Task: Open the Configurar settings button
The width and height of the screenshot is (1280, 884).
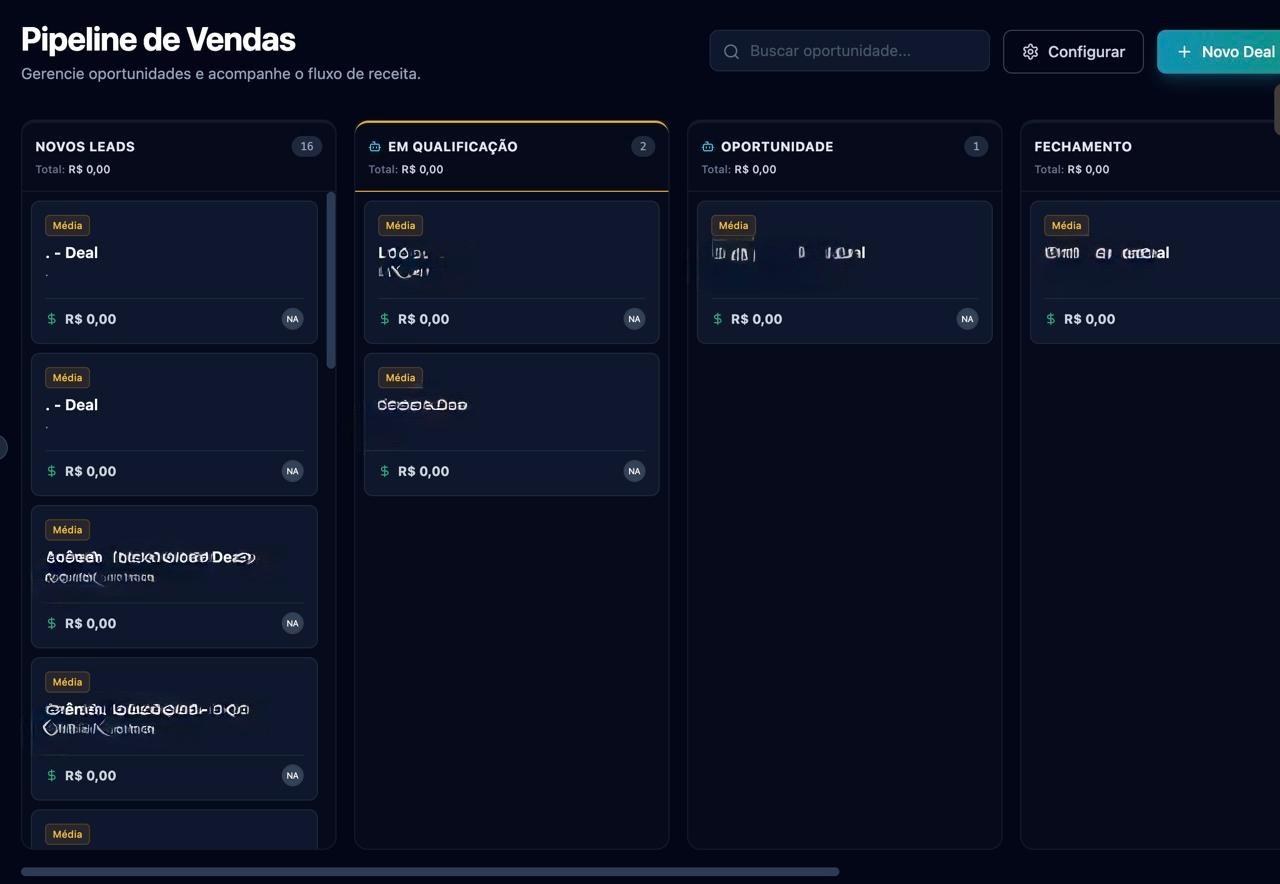Action: pos(1073,52)
